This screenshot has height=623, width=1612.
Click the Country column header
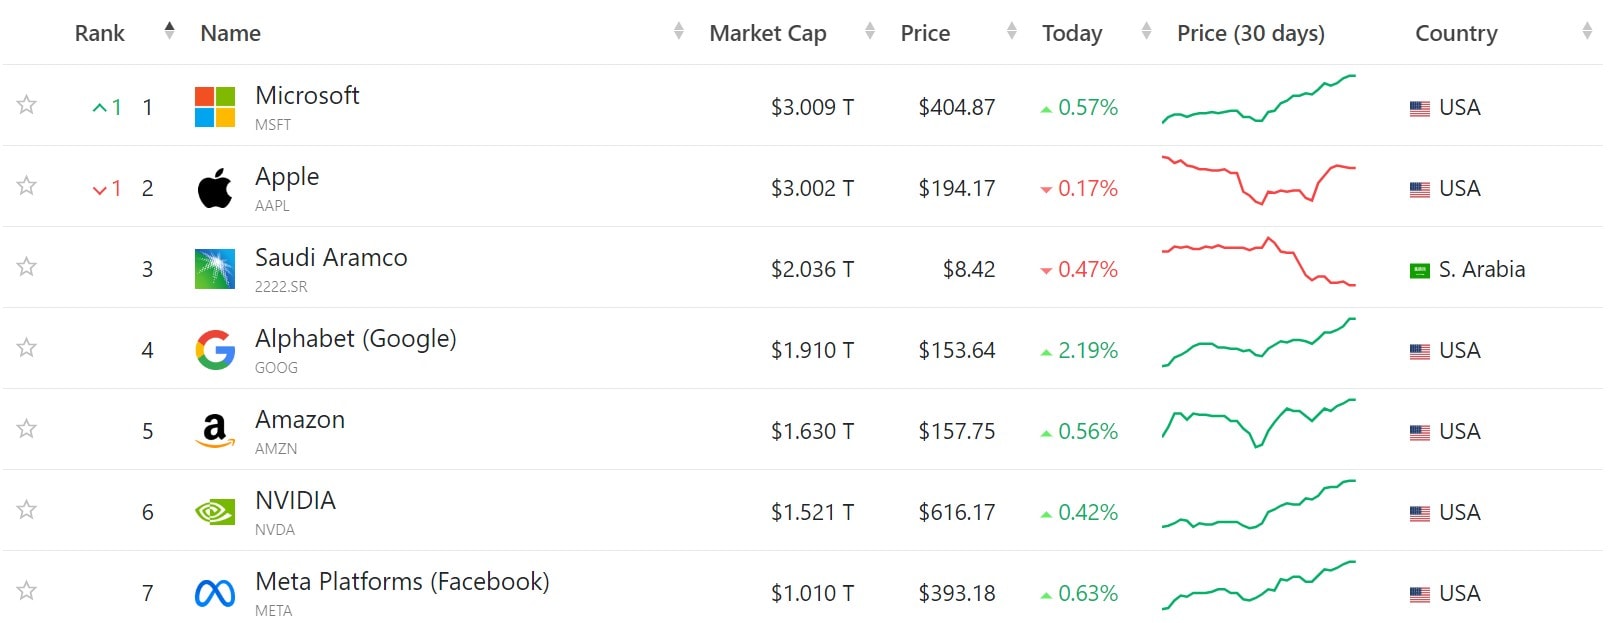(1456, 33)
